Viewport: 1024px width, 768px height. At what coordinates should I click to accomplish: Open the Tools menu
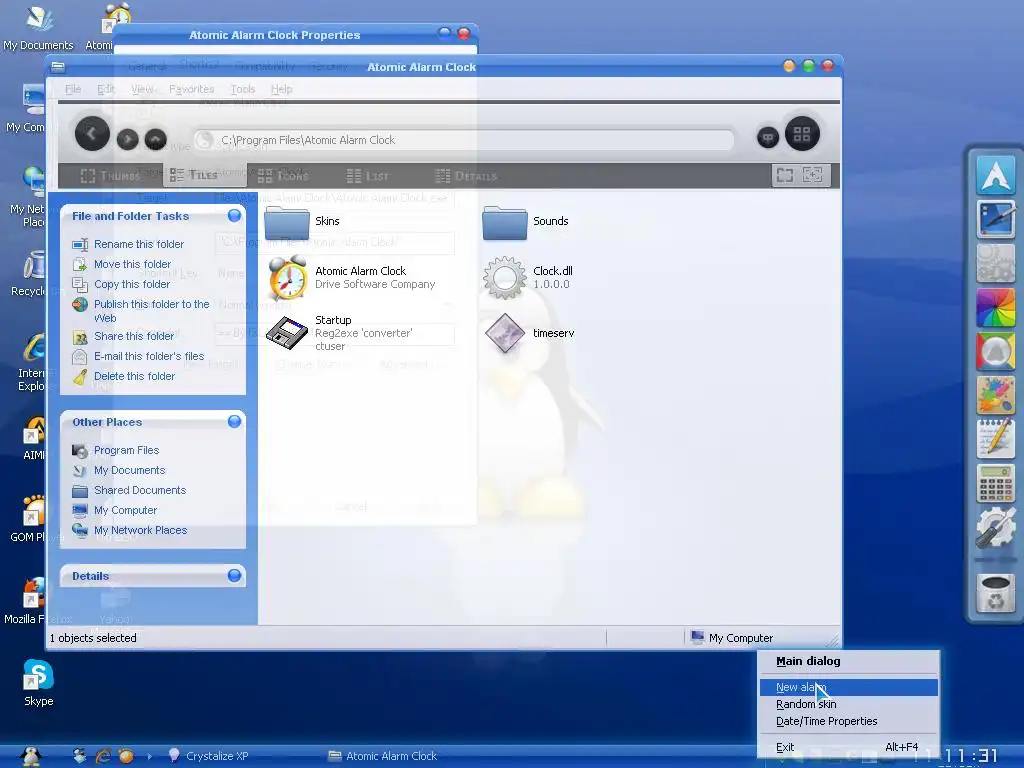point(242,89)
